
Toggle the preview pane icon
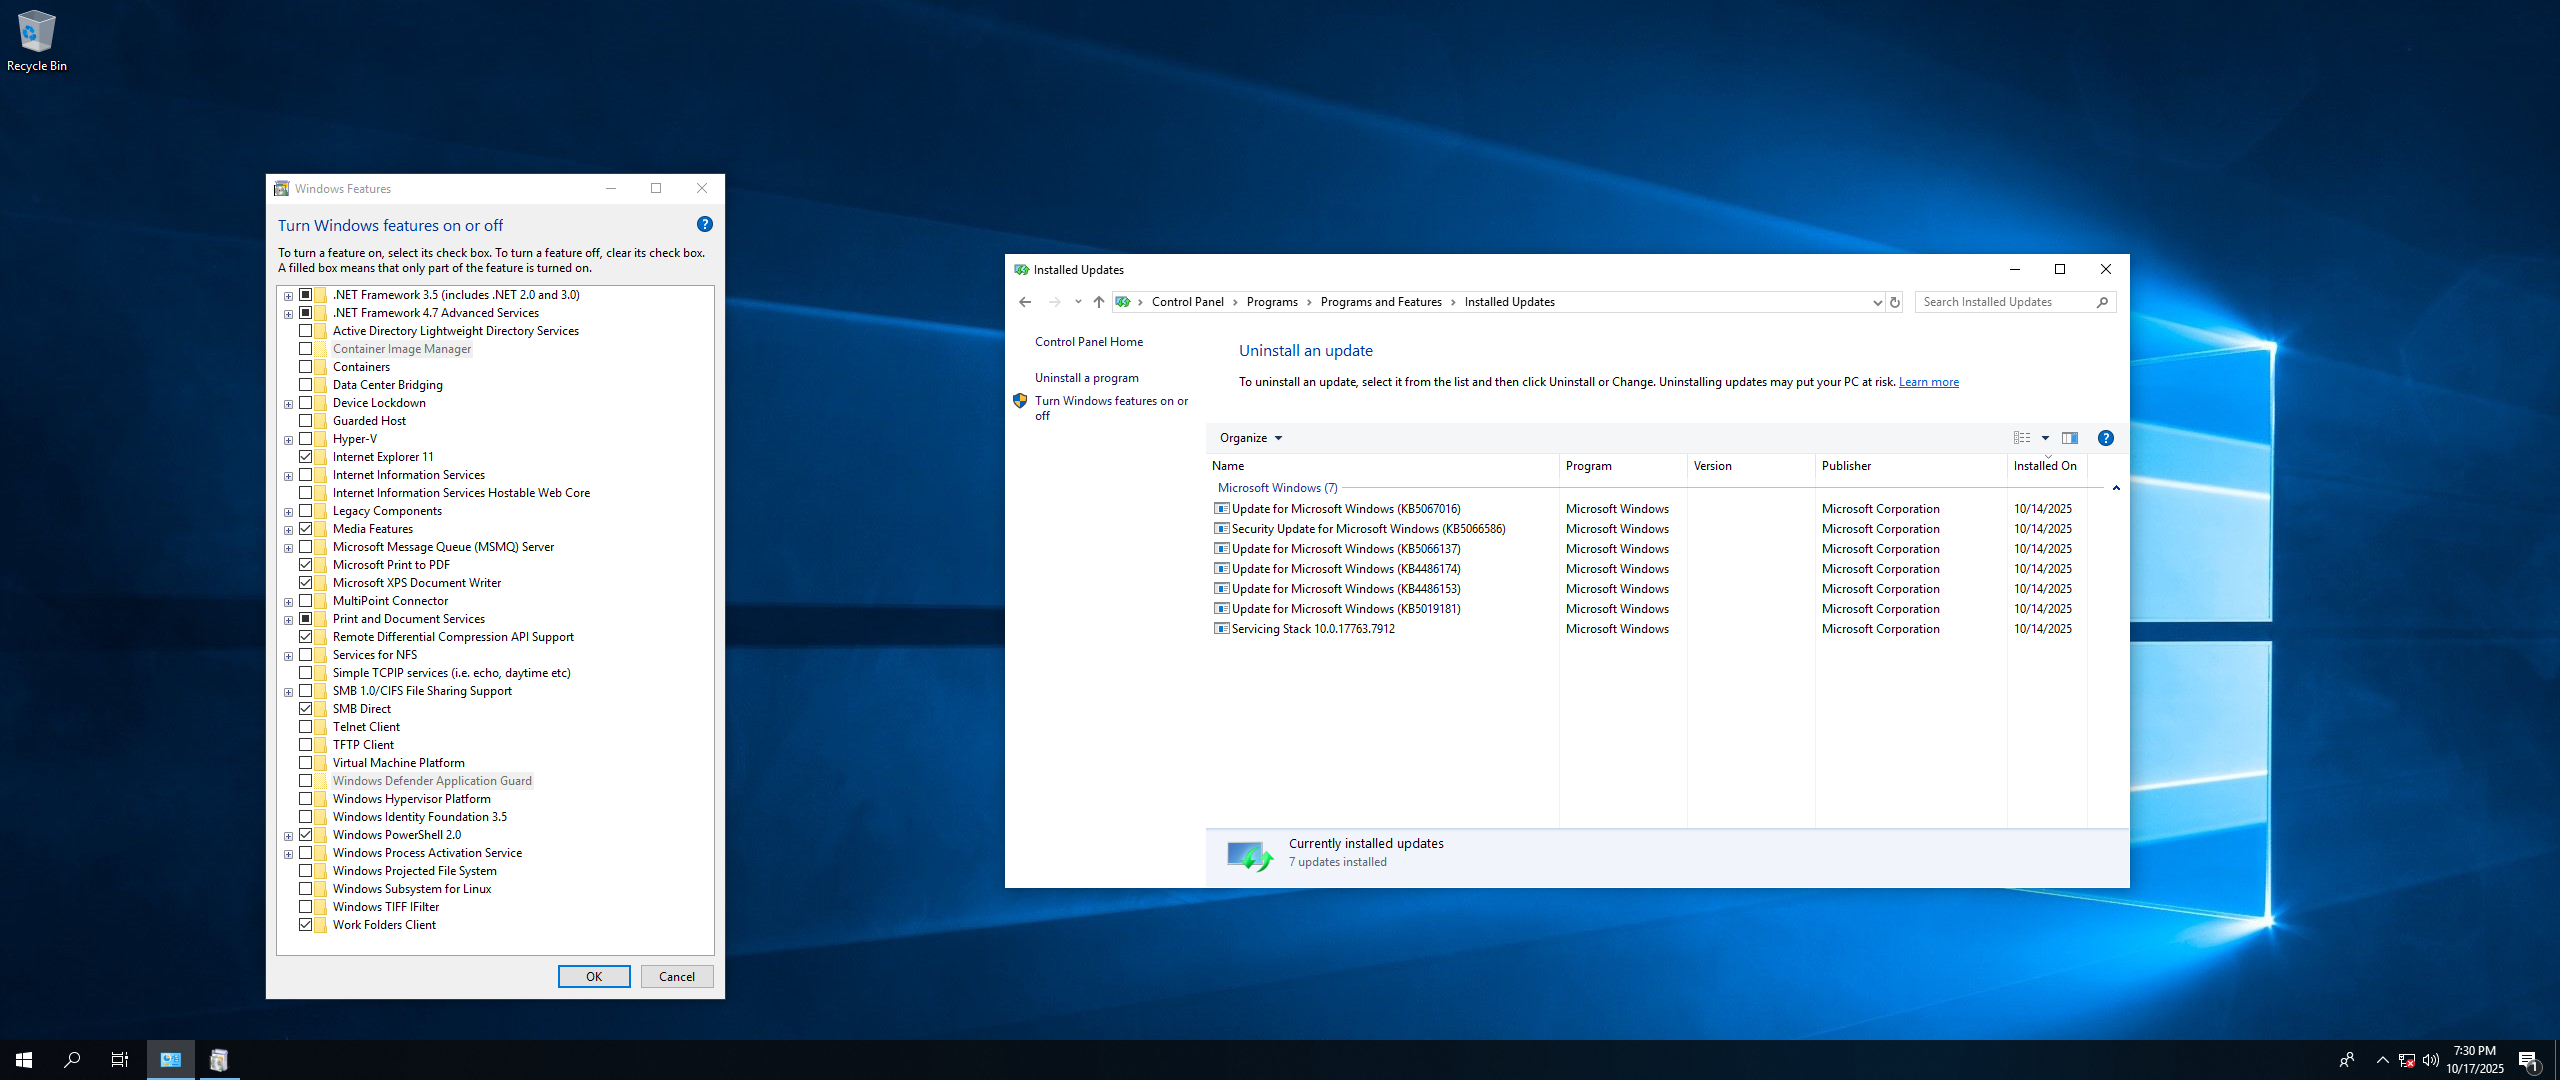click(2070, 438)
